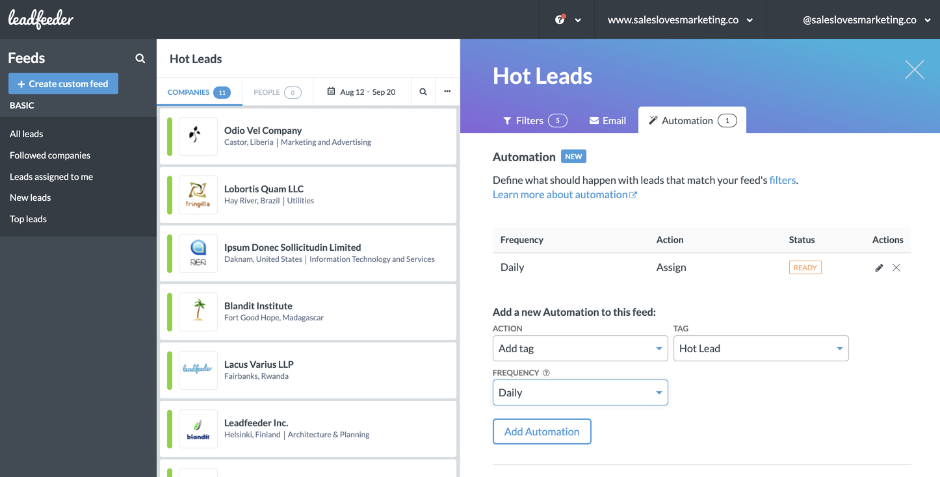Viewport: 940px width, 477px height.
Task: Open the date range Aug 12 - Sep 20
Action: (361, 92)
